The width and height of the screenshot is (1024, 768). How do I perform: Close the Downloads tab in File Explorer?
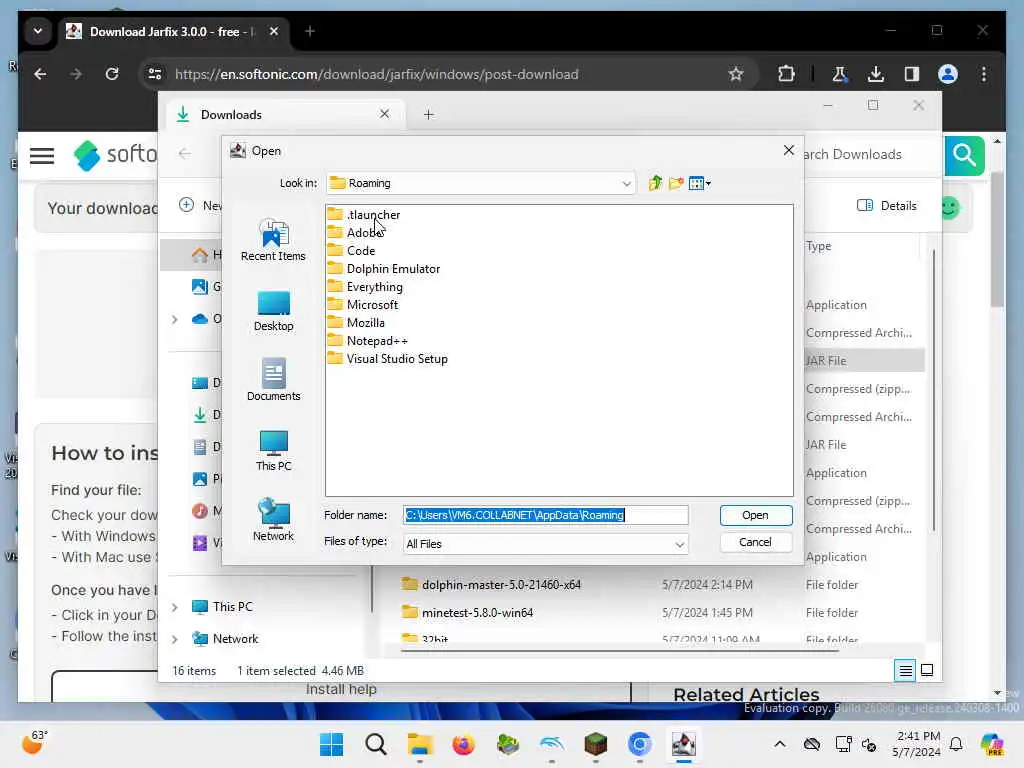click(x=385, y=114)
